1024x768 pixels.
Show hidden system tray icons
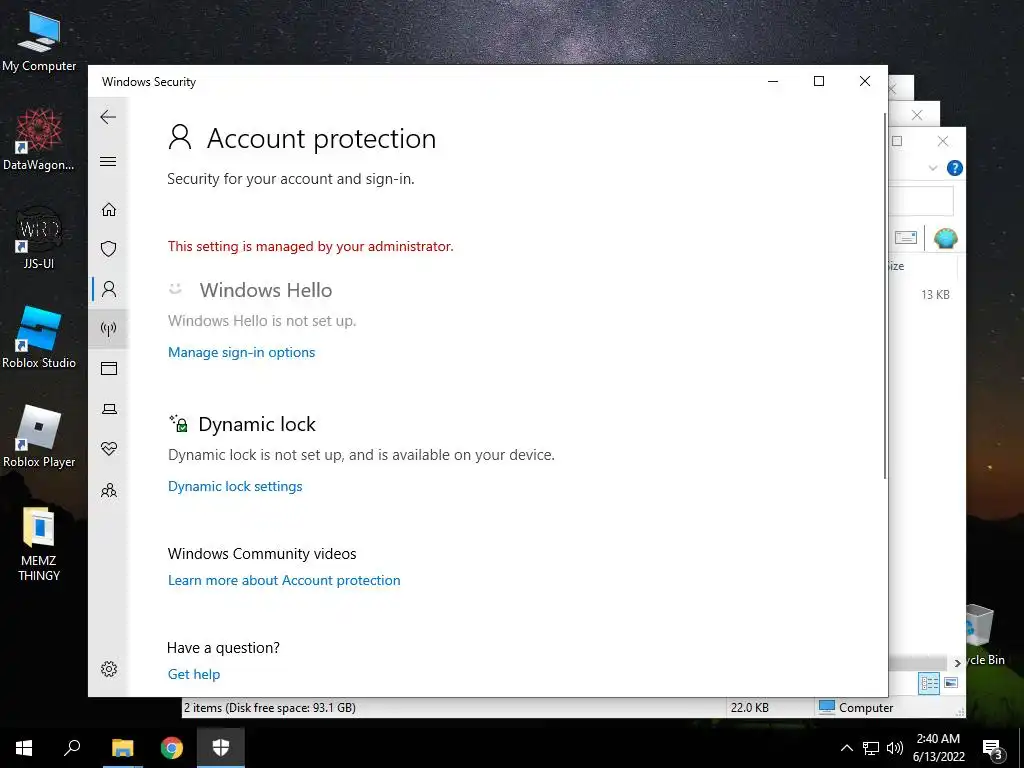point(846,748)
